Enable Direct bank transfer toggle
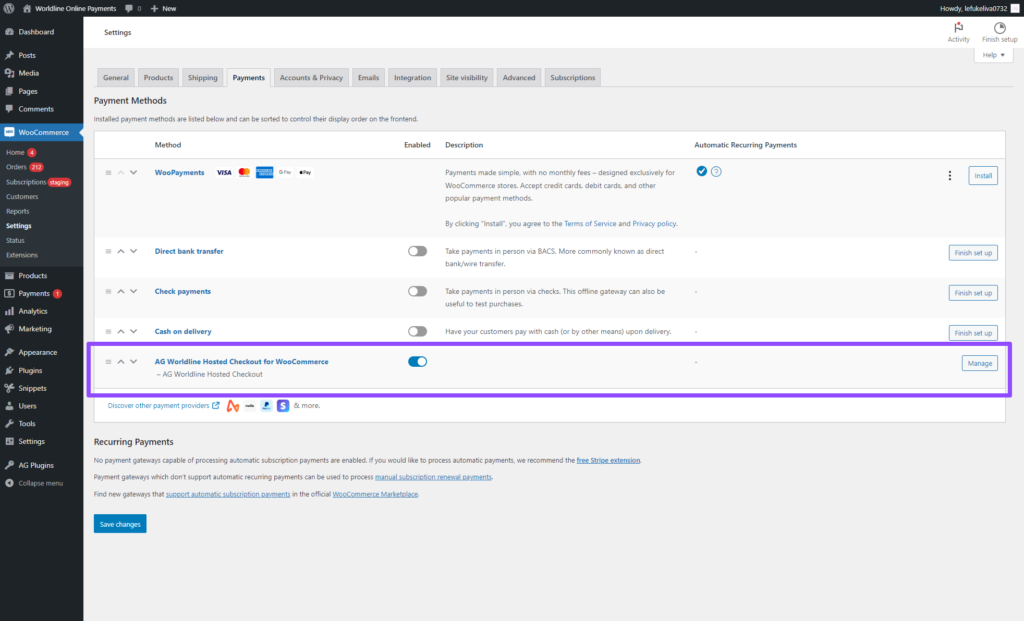 [417, 251]
